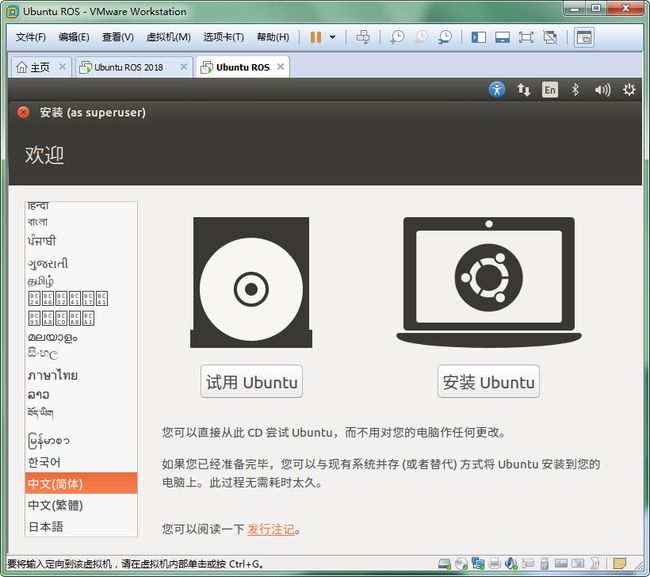This screenshot has height=577, width=650.
Task: Close the 安装 installer window
Action: (24, 112)
